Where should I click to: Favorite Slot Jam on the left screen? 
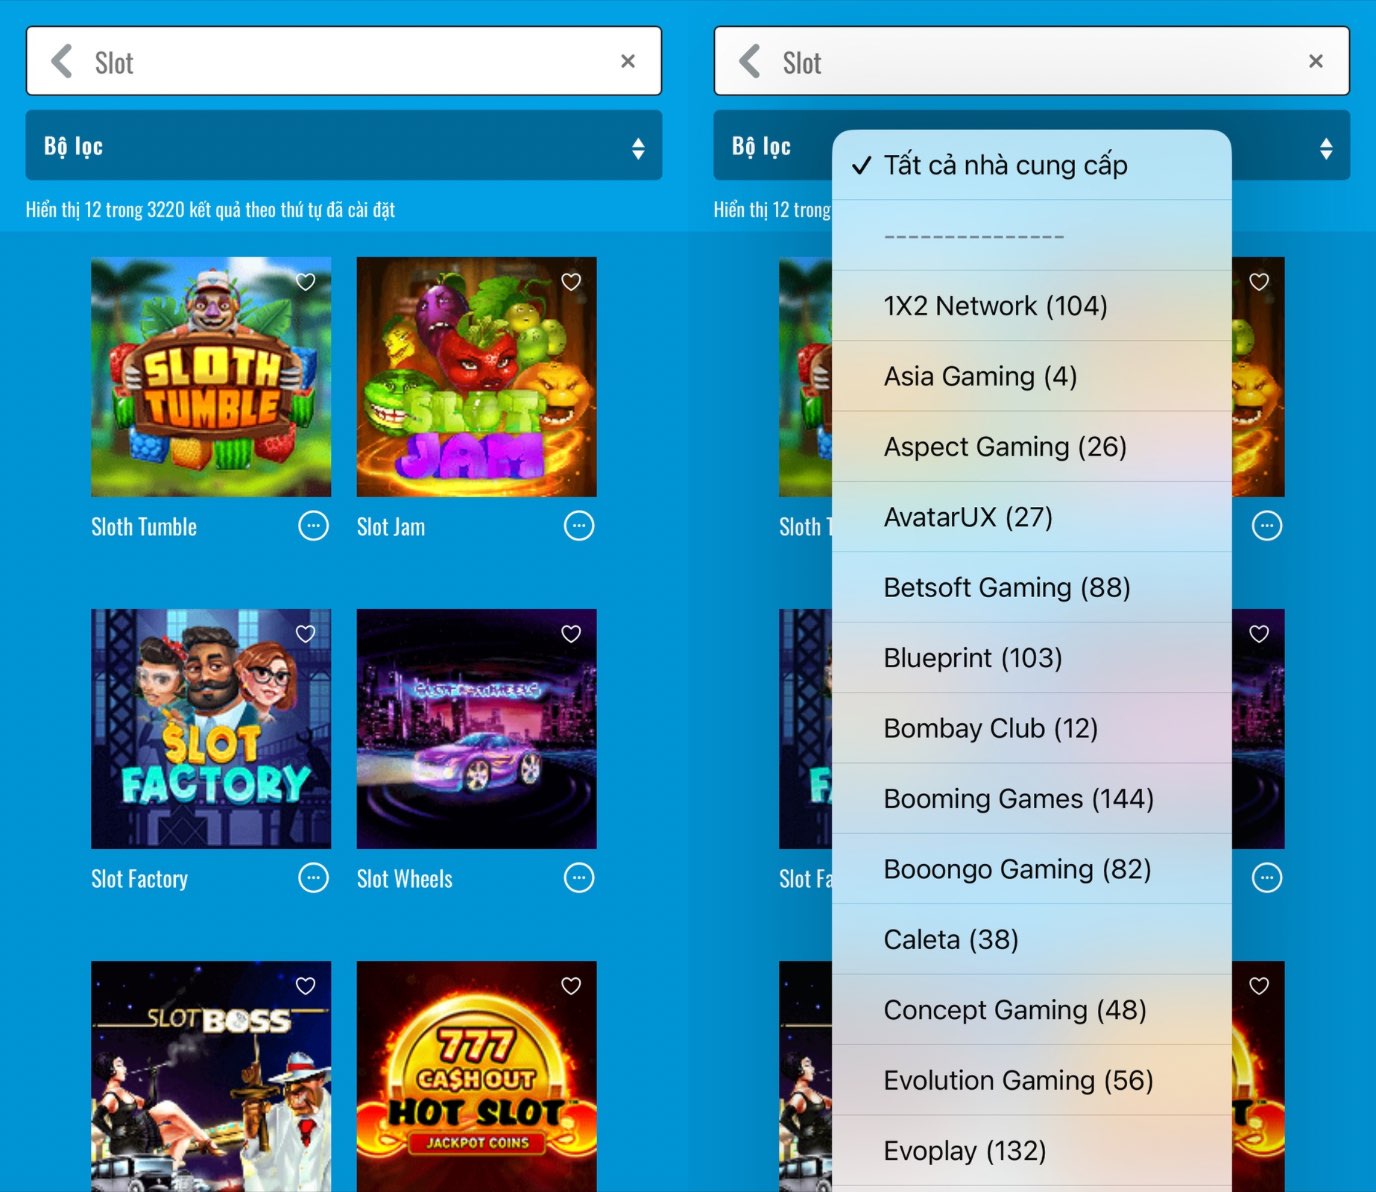click(x=571, y=282)
